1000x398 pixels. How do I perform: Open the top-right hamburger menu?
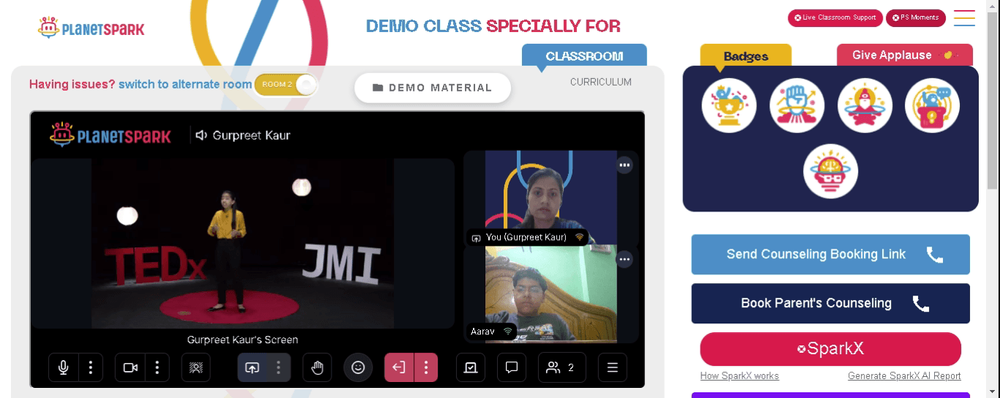coord(964,18)
